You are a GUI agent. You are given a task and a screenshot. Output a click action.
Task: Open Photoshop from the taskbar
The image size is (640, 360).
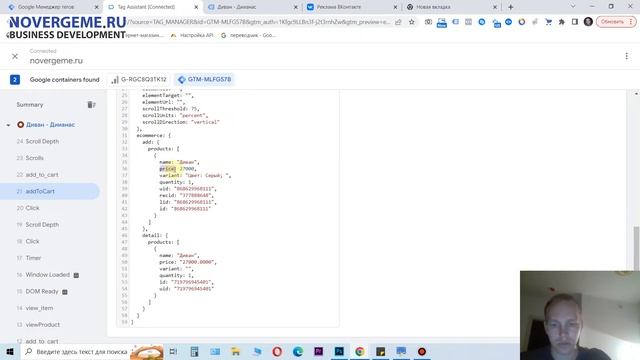(339, 351)
